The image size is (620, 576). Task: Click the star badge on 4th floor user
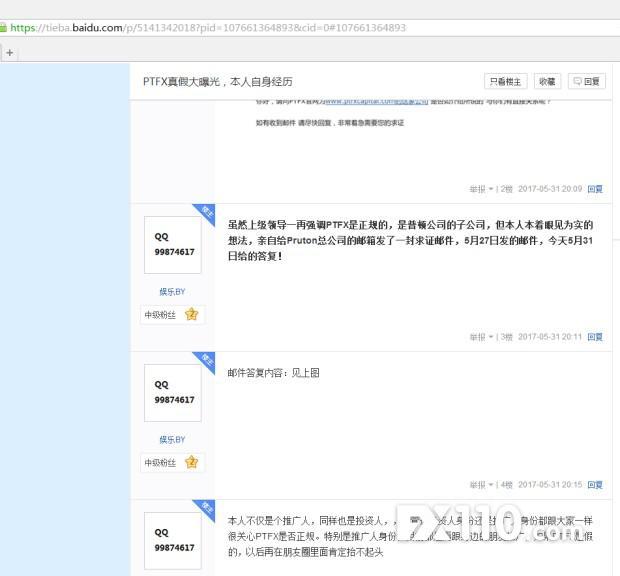[191, 462]
